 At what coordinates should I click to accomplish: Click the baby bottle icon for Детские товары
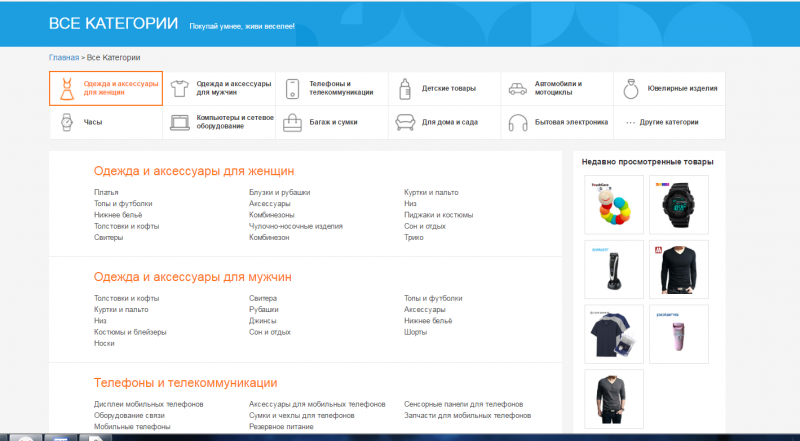tap(405, 88)
